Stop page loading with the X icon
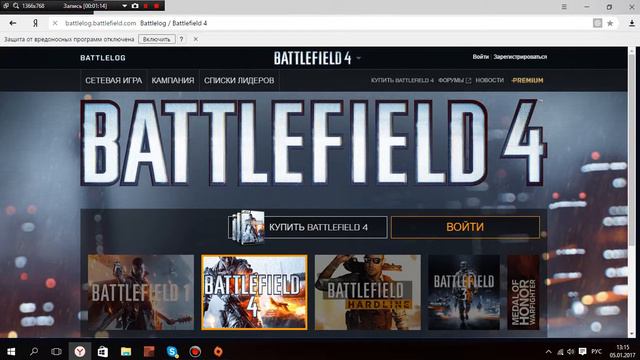Image resolution: width=640 pixels, height=360 pixels. (55, 23)
